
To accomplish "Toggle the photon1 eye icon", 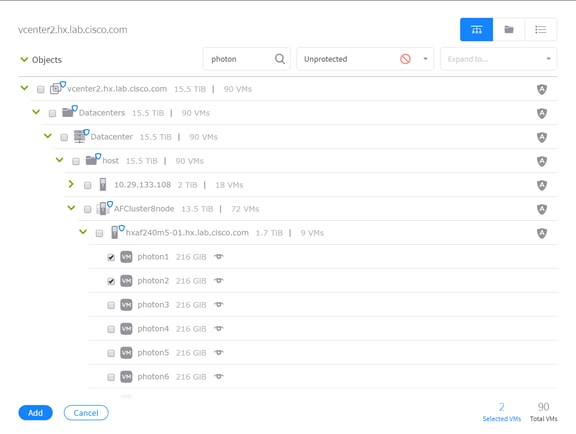I will [x=219, y=257].
